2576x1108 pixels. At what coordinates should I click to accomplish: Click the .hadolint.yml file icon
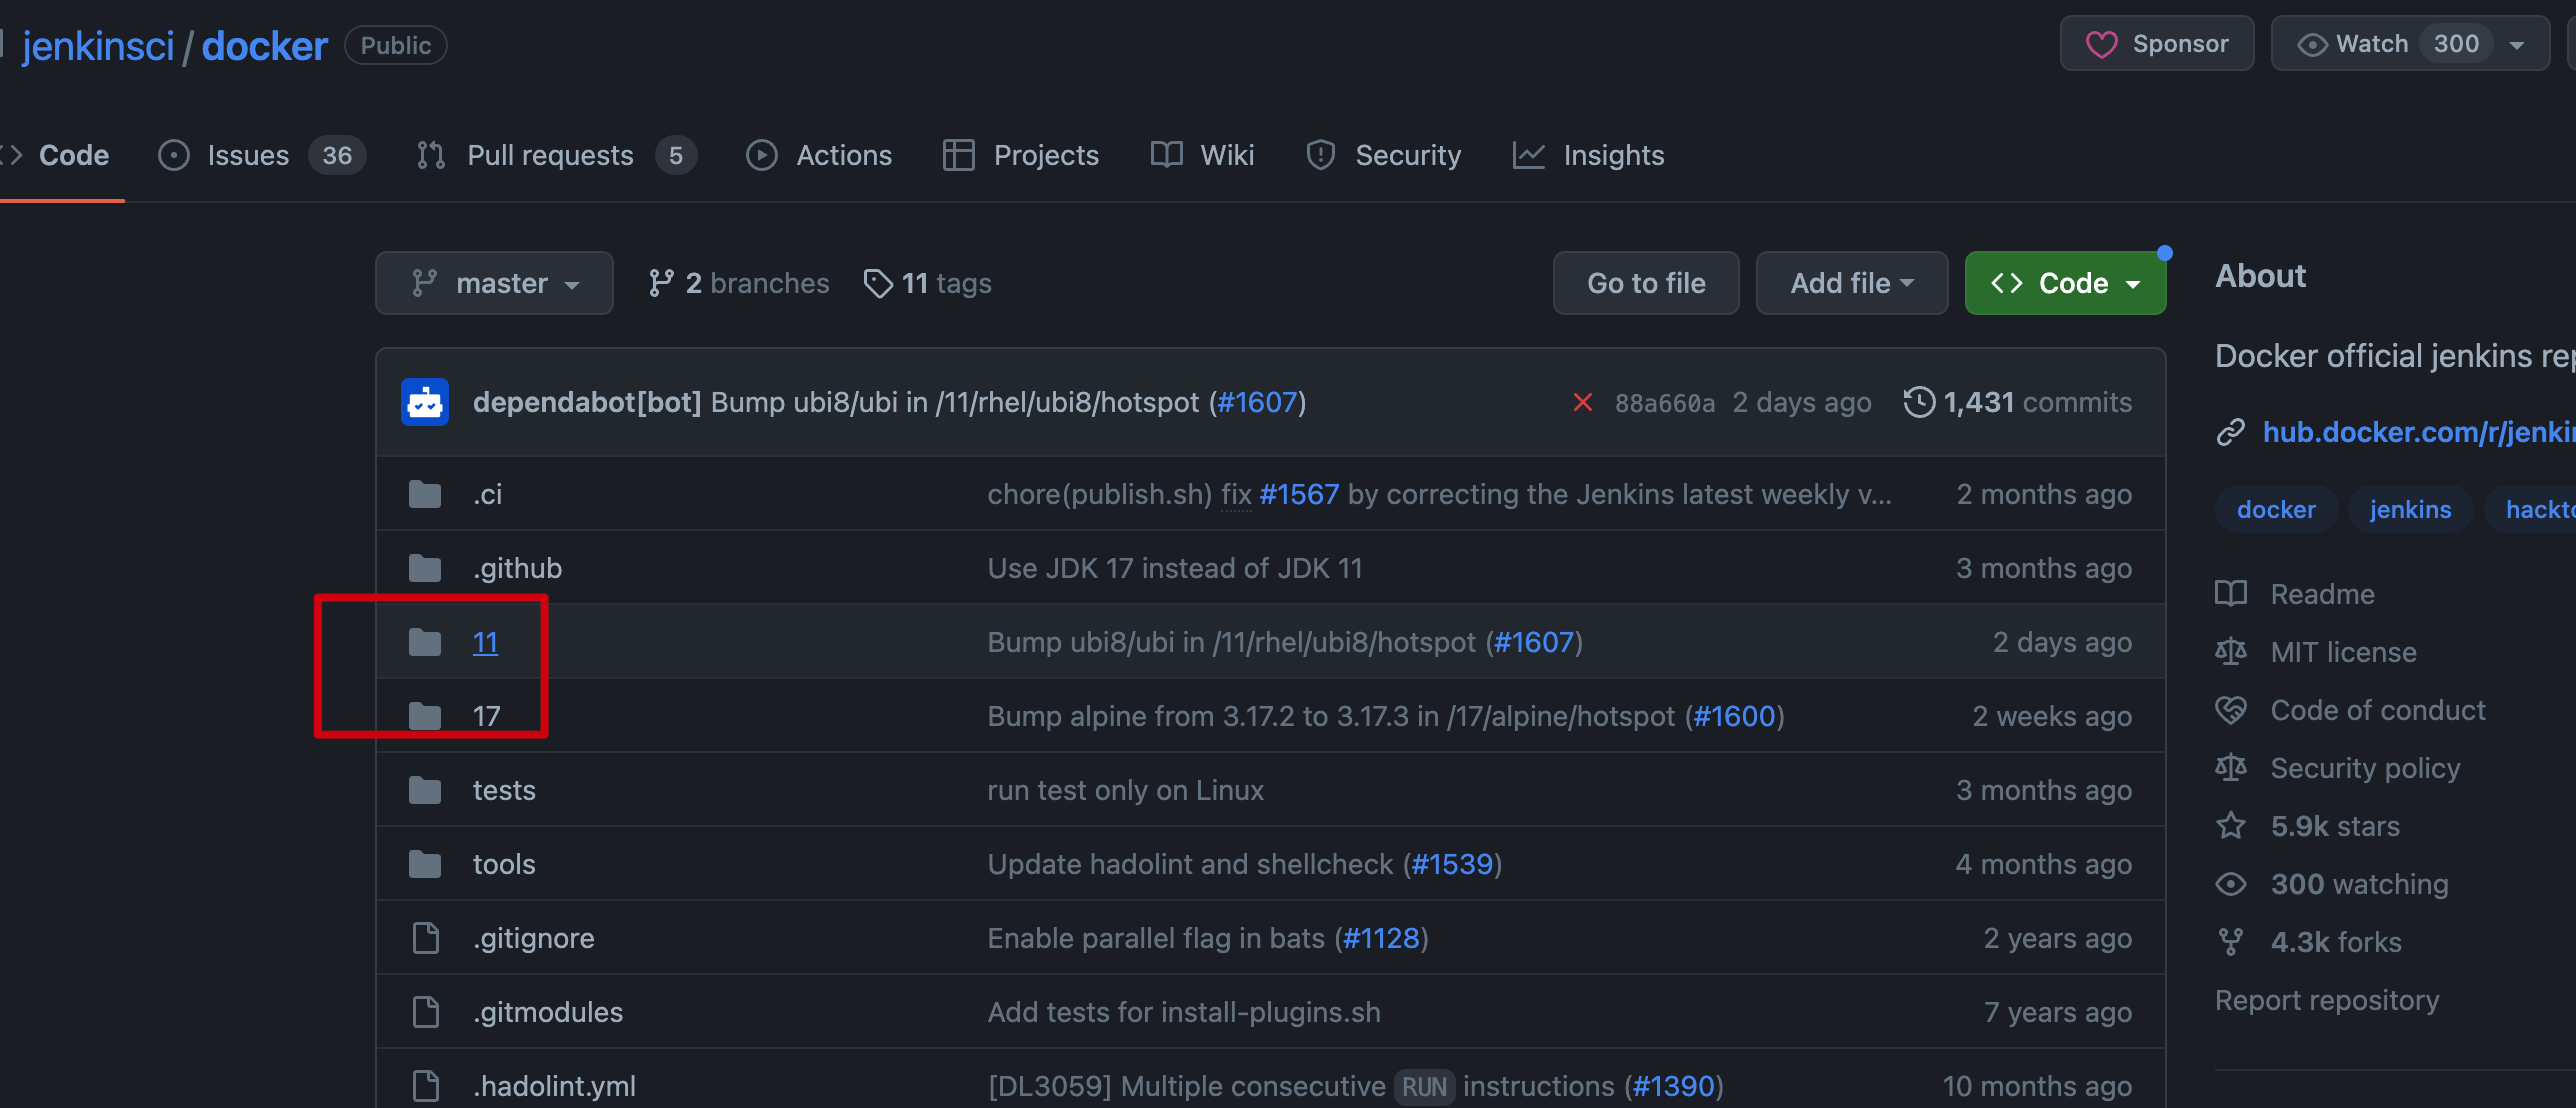(x=426, y=1086)
